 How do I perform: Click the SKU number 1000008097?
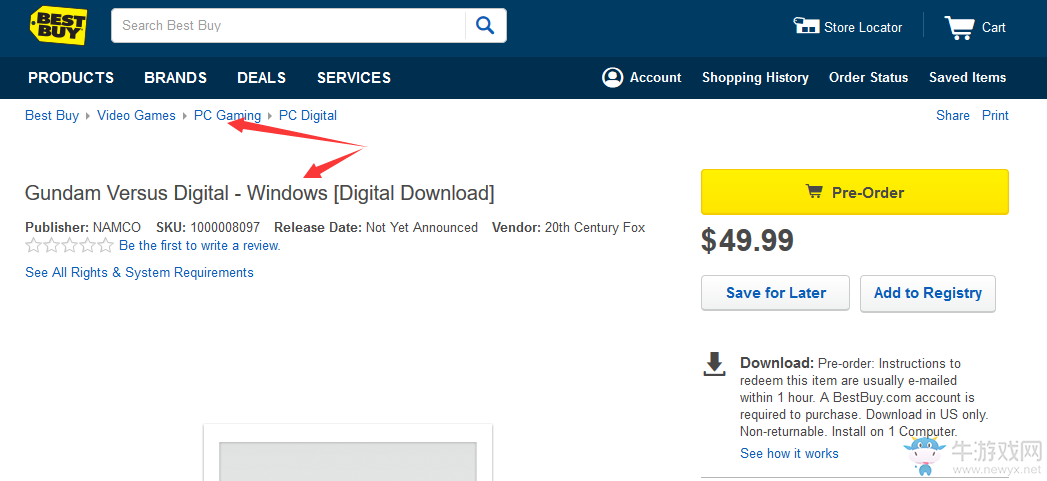[x=225, y=228]
